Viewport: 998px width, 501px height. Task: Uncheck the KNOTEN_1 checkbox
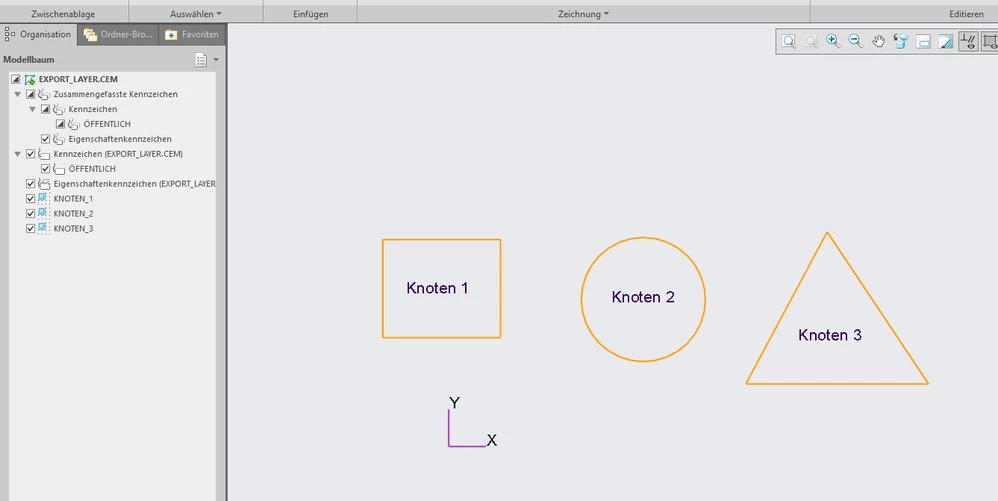pyautogui.click(x=31, y=199)
